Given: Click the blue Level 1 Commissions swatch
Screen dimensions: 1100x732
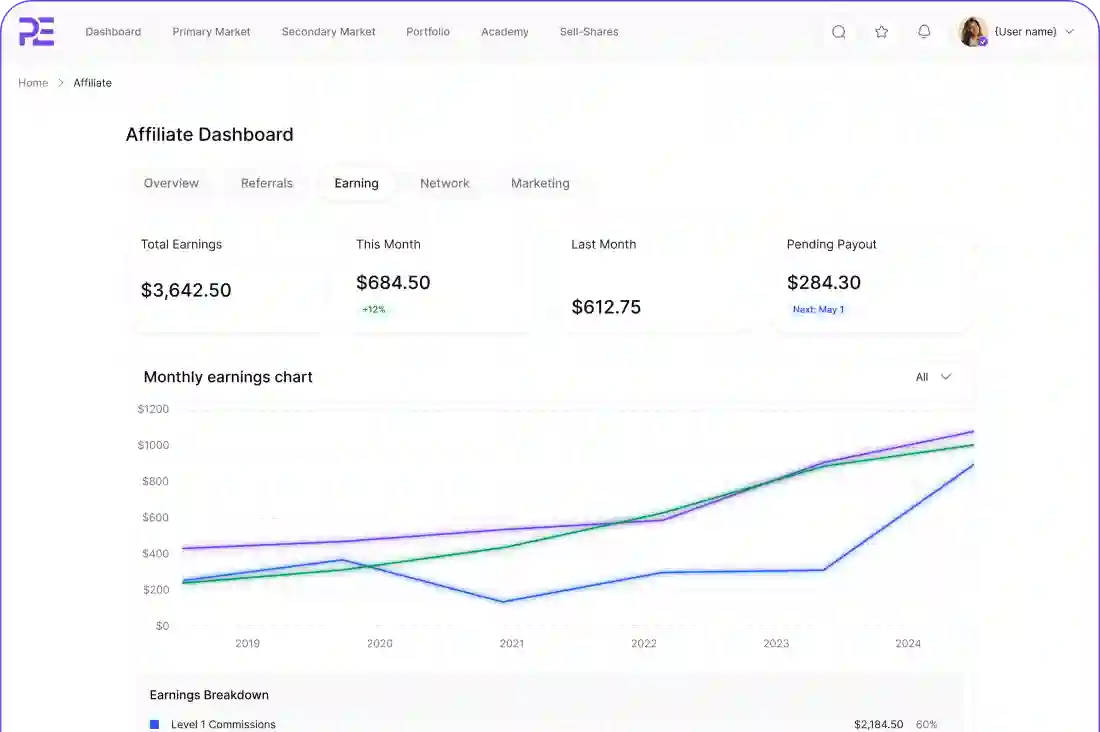Looking at the screenshot, I should [154, 724].
